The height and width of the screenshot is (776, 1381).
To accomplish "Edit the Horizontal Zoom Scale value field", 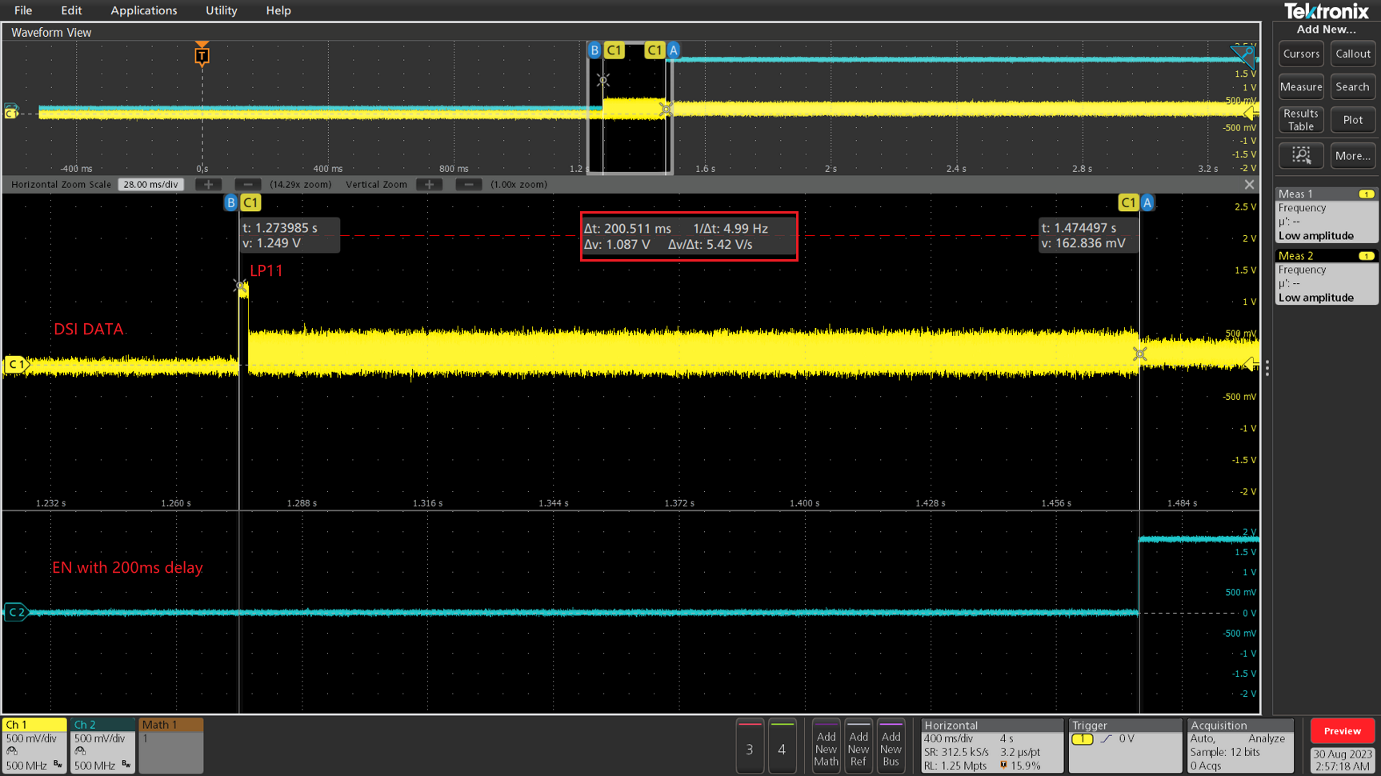I will click(150, 184).
